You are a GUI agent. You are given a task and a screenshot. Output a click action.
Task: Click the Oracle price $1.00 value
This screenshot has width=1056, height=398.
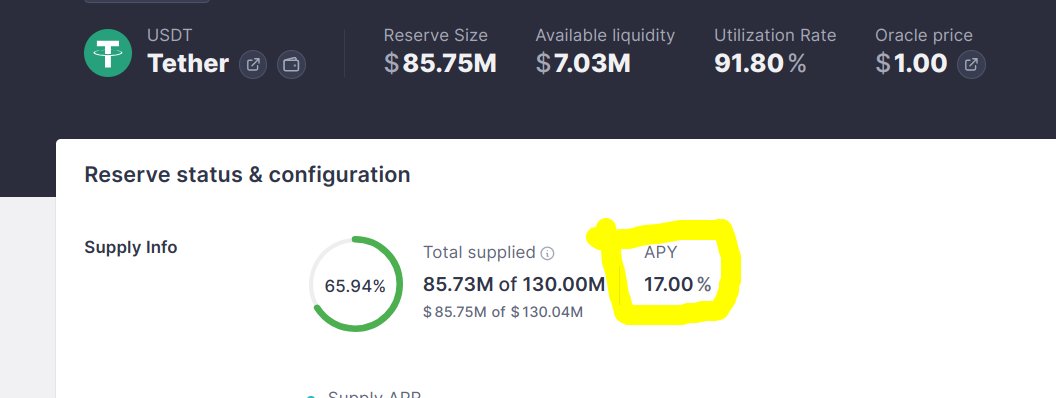[x=911, y=63]
